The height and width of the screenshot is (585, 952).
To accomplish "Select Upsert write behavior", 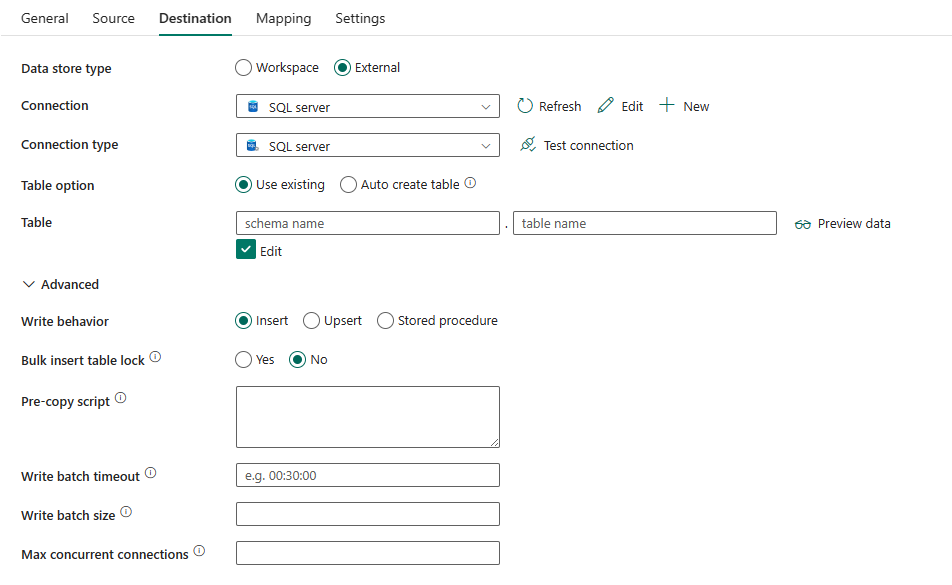I will point(311,320).
